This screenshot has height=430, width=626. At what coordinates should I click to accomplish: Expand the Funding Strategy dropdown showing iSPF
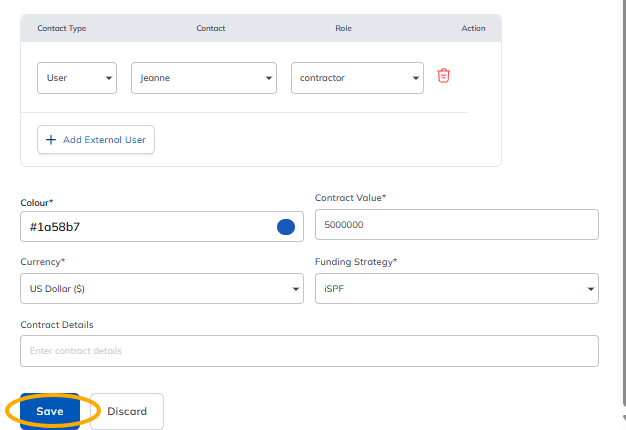coord(456,288)
